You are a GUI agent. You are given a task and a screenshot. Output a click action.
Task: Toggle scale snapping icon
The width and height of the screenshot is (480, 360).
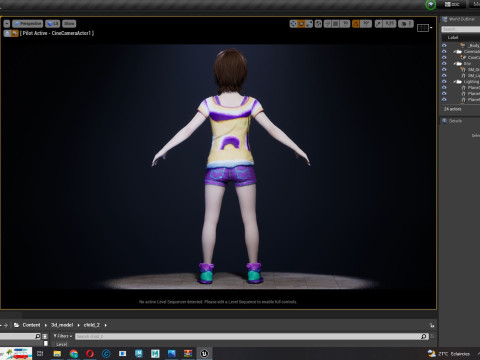pos(379,24)
